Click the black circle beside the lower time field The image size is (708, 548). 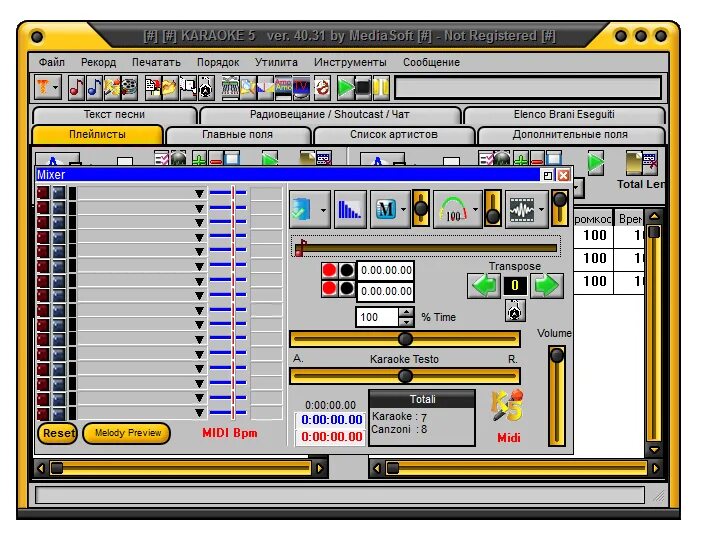tap(347, 288)
